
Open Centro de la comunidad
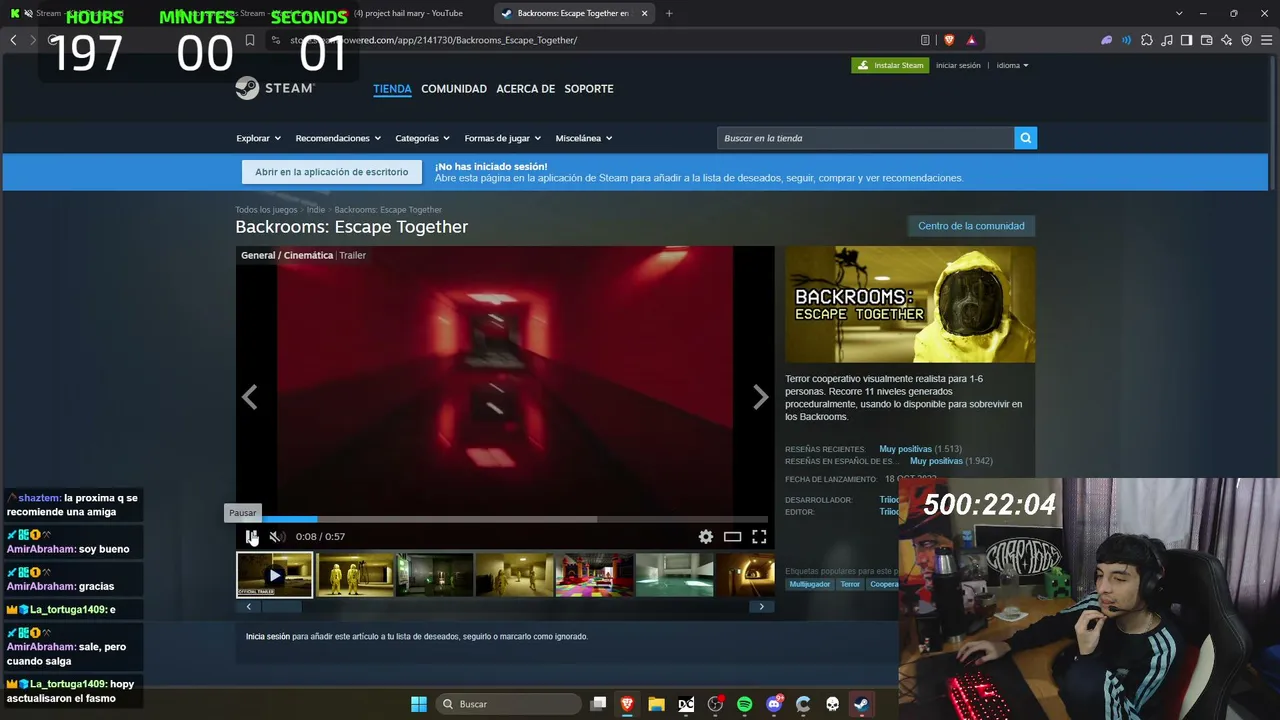click(971, 226)
